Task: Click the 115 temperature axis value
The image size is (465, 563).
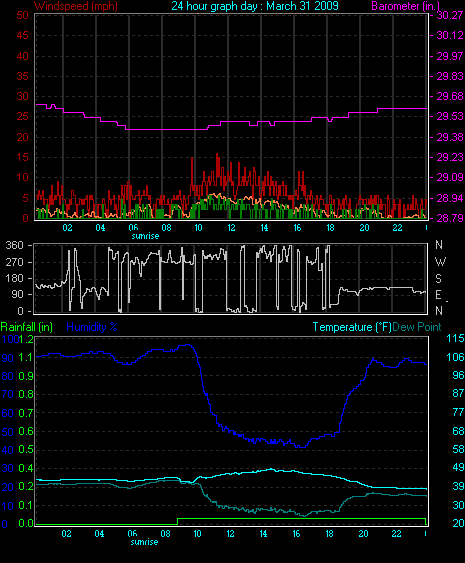Action: [455, 338]
